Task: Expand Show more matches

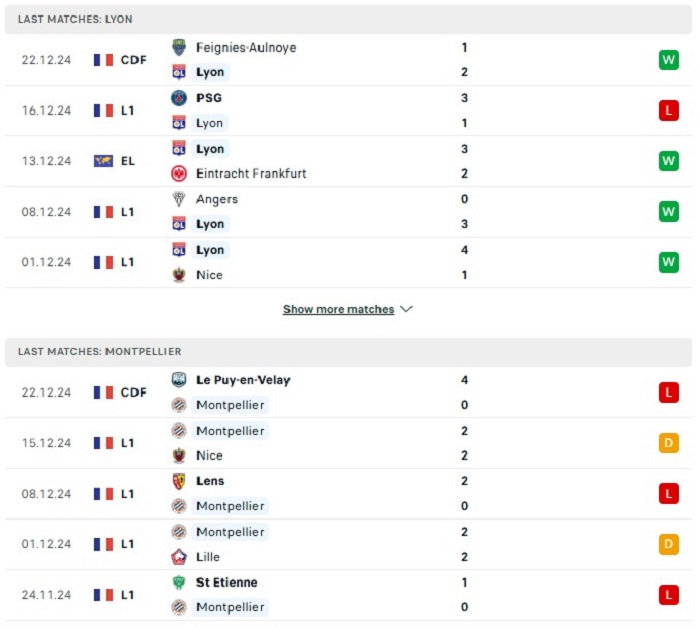Action: coord(338,310)
